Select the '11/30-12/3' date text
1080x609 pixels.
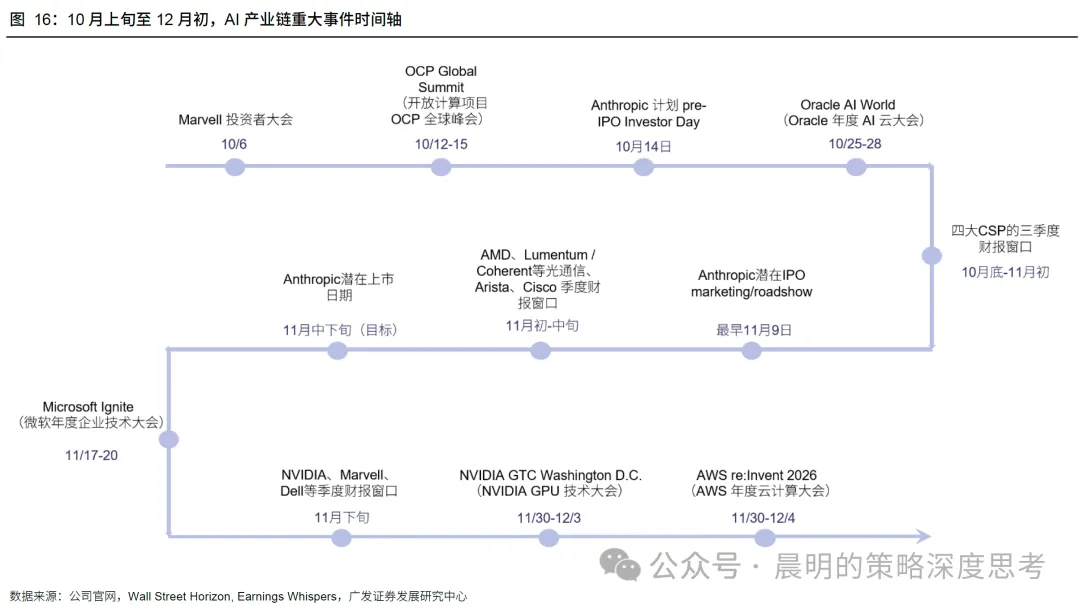549,518
